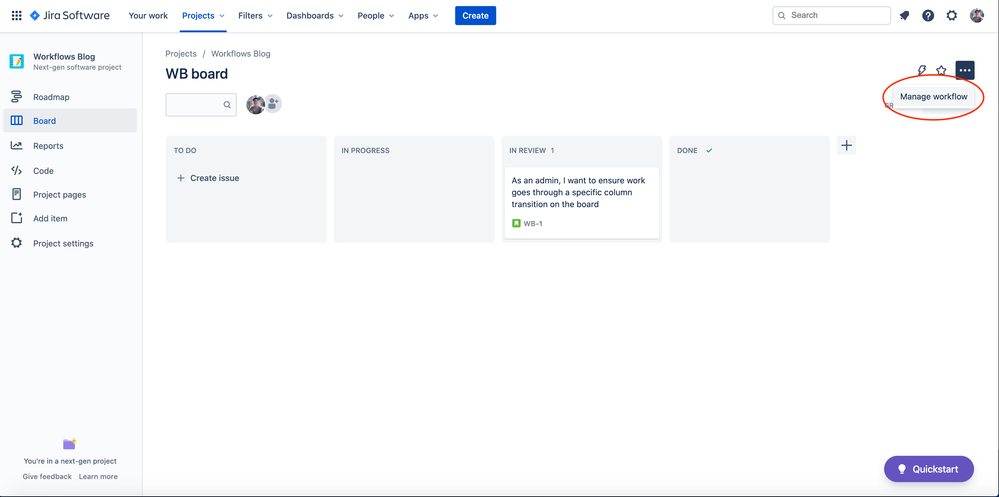
Task: Star the WB board
Action: [941, 70]
